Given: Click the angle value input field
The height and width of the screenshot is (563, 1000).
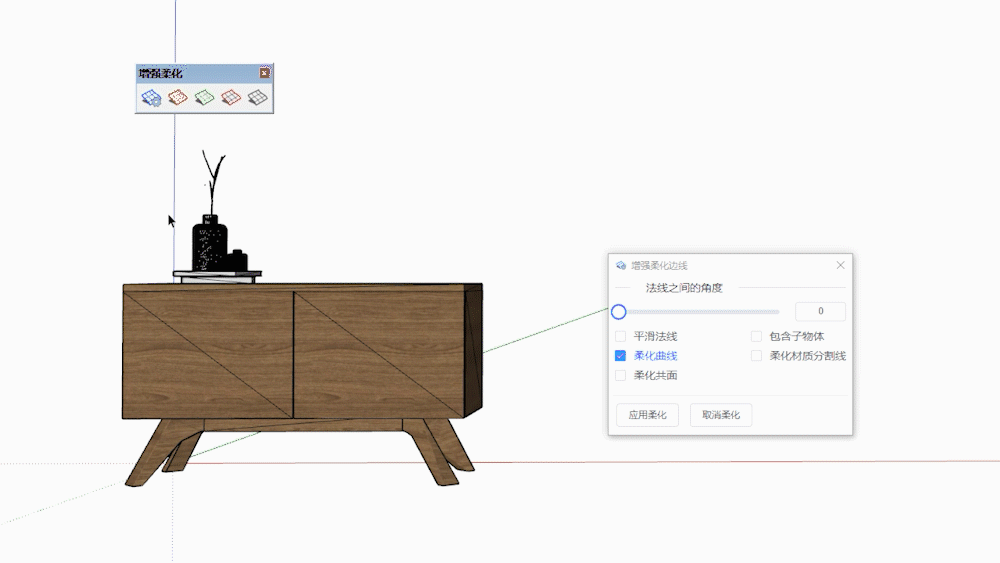Looking at the screenshot, I should [x=820, y=312].
